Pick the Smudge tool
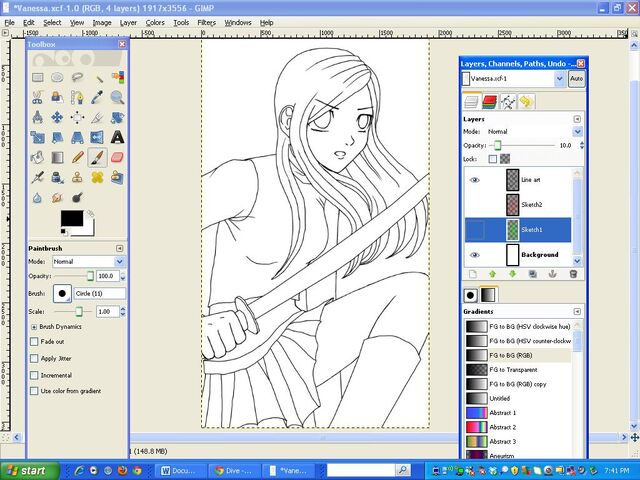This screenshot has height=480, width=640. coord(57,198)
